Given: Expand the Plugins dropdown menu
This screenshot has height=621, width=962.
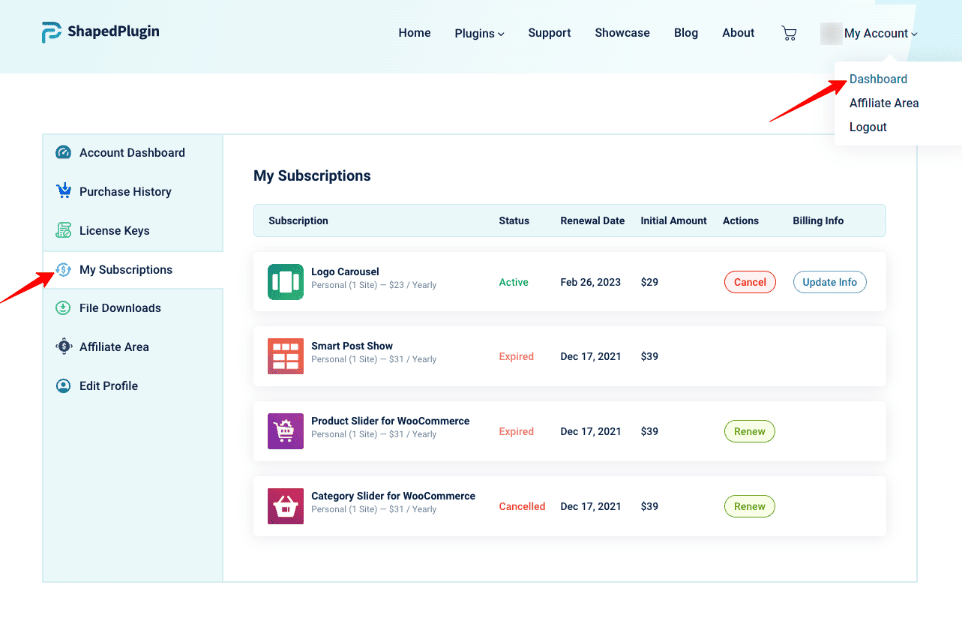Looking at the screenshot, I should [x=479, y=33].
